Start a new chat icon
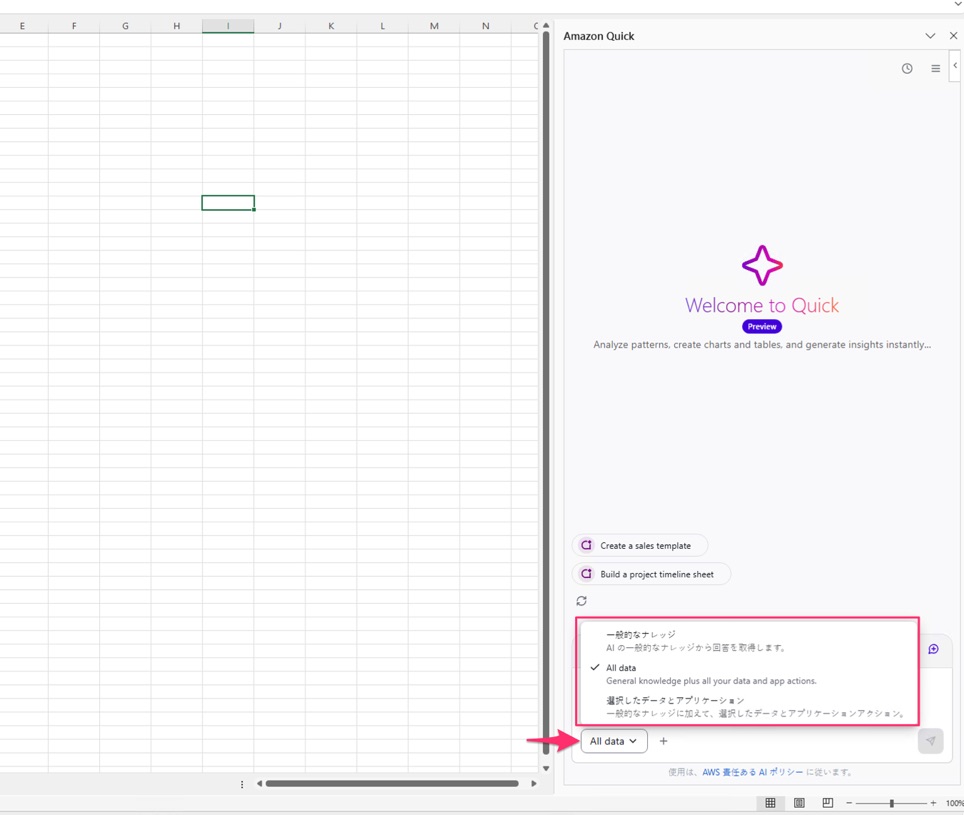This screenshot has width=964, height=815. pyautogui.click(x=933, y=649)
